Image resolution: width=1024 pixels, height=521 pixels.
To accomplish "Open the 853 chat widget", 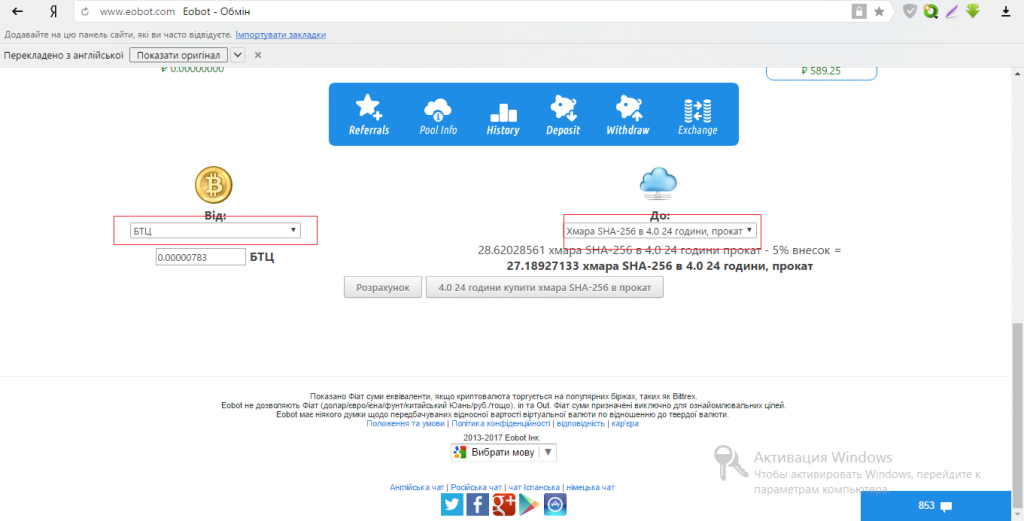I will click(x=935, y=506).
